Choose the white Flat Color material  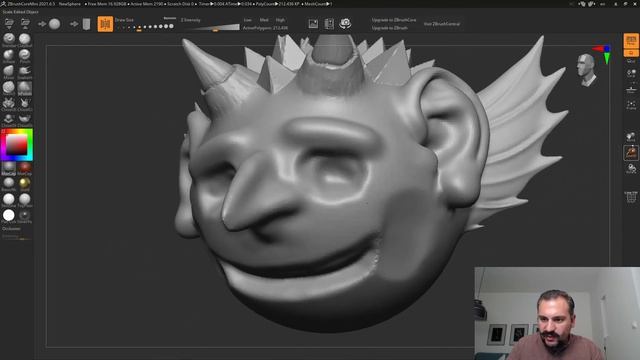pyautogui.click(x=9, y=215)
